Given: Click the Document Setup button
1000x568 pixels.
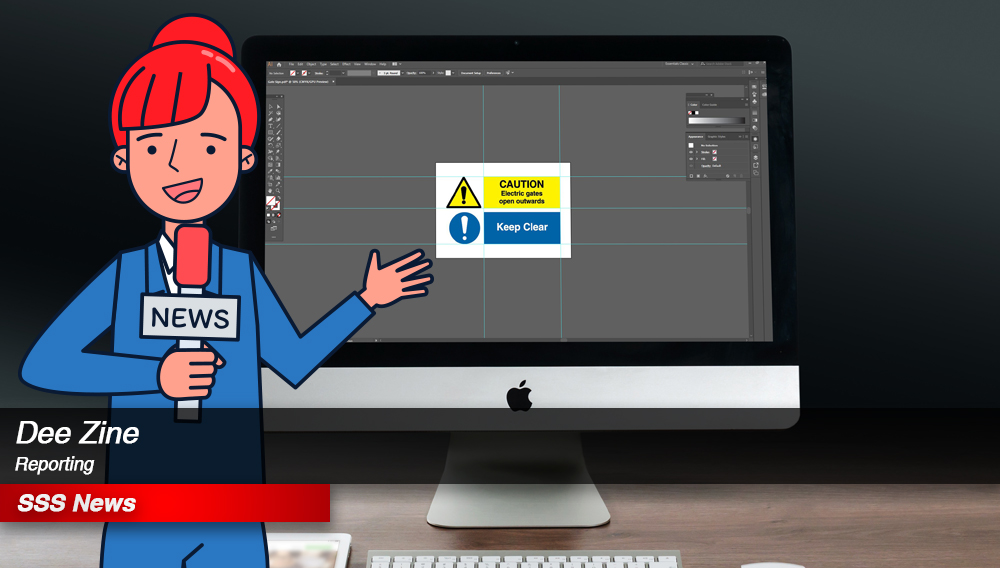Looking at the screenshot, I should (471, 73).
